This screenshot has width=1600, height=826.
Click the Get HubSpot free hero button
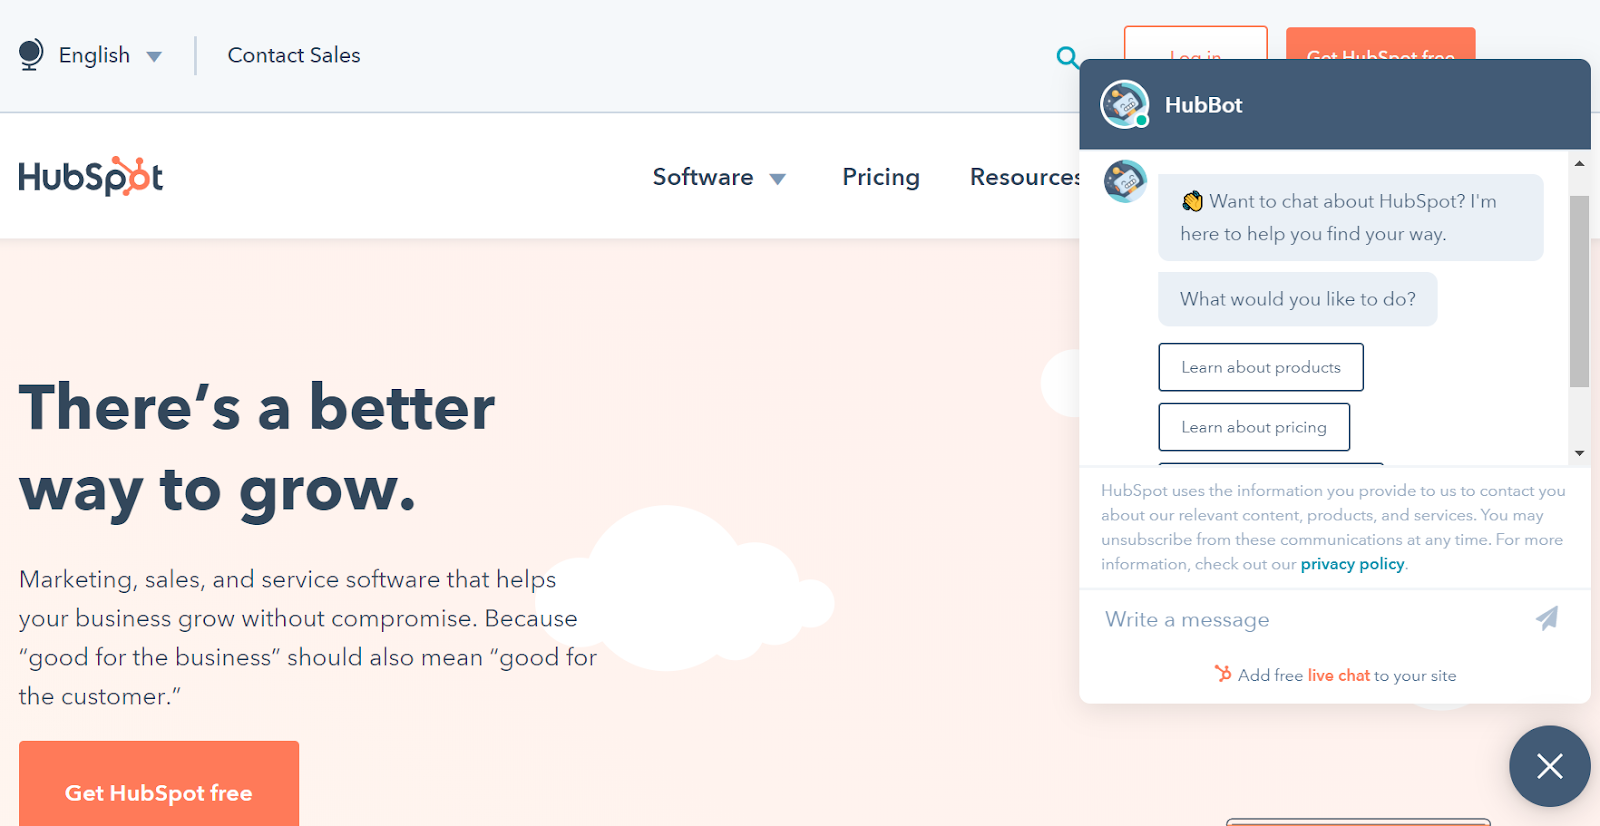(159, 784)
